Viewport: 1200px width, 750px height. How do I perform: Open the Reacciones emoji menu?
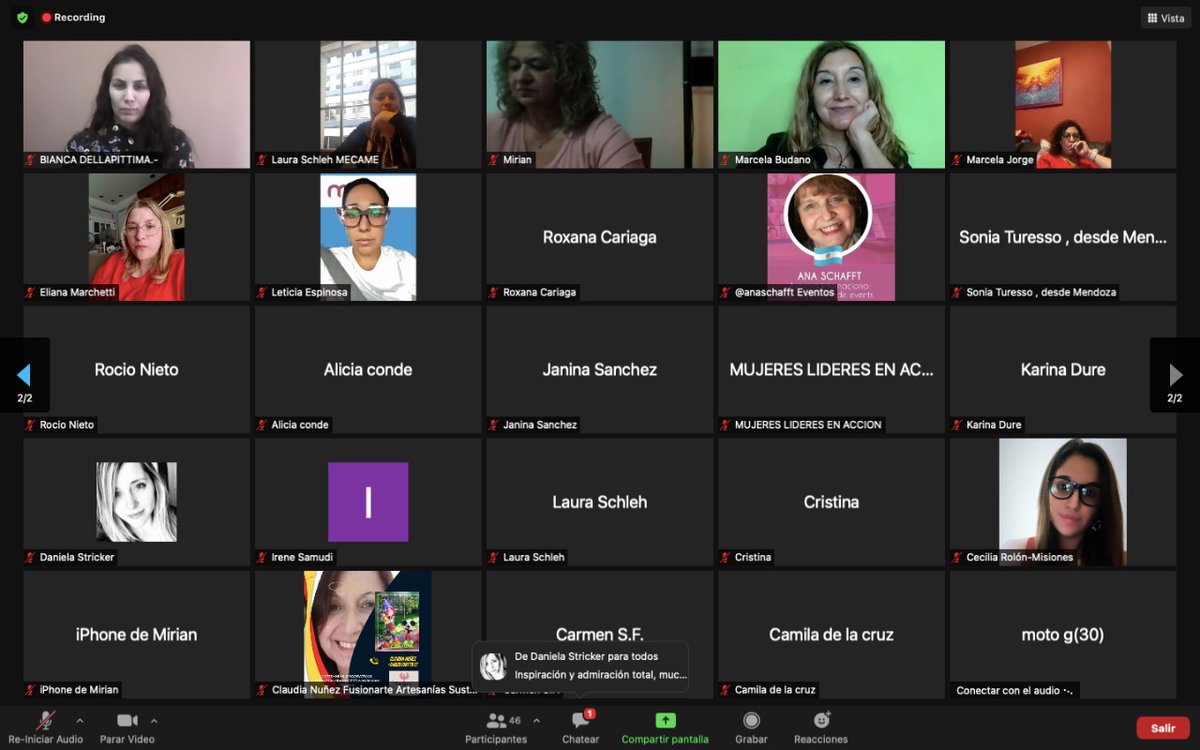pos(821,727)
